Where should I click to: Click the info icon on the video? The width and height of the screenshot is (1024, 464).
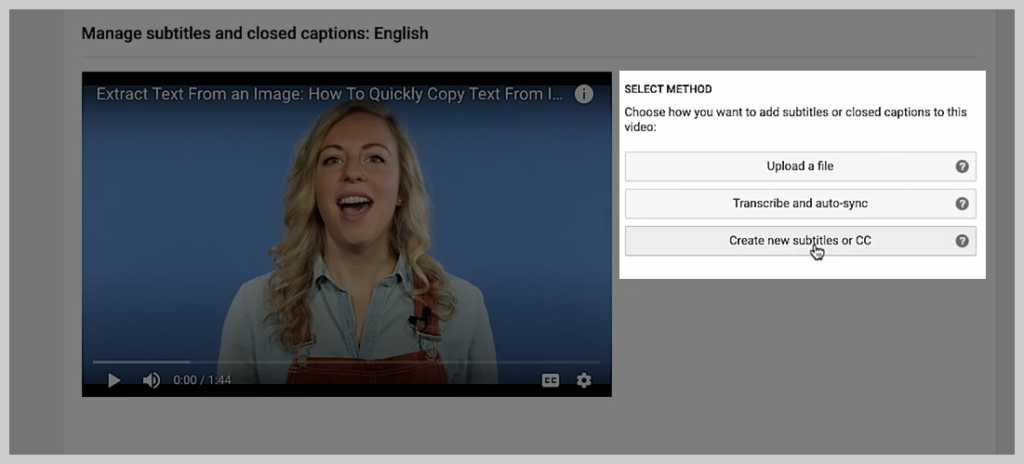coord(583,94)
